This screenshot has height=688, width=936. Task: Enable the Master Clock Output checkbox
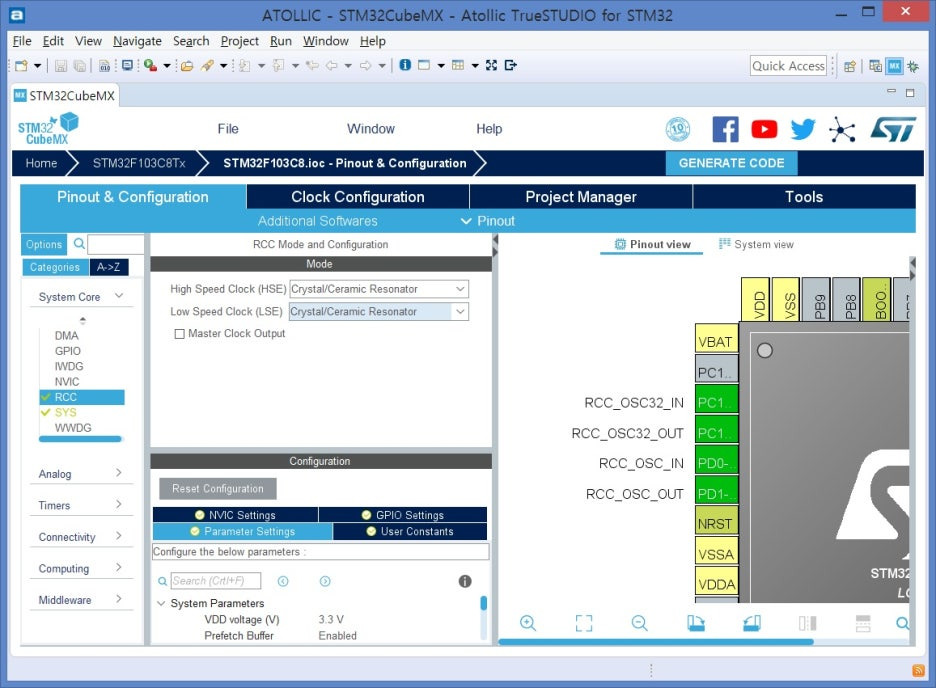pyautogui.click(x=179, y=334)
